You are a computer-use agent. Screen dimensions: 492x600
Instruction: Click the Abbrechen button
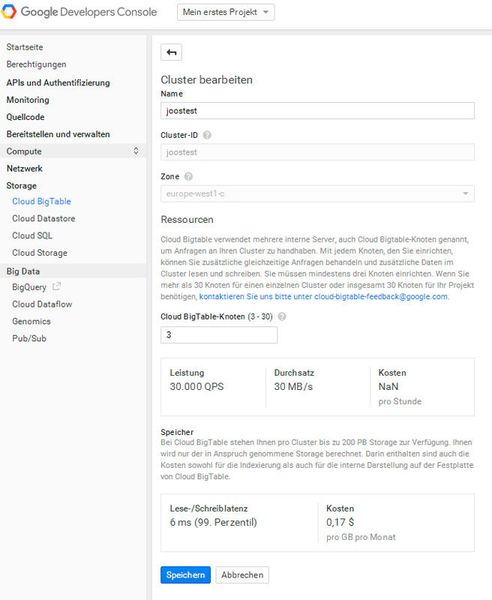(242, 575)
